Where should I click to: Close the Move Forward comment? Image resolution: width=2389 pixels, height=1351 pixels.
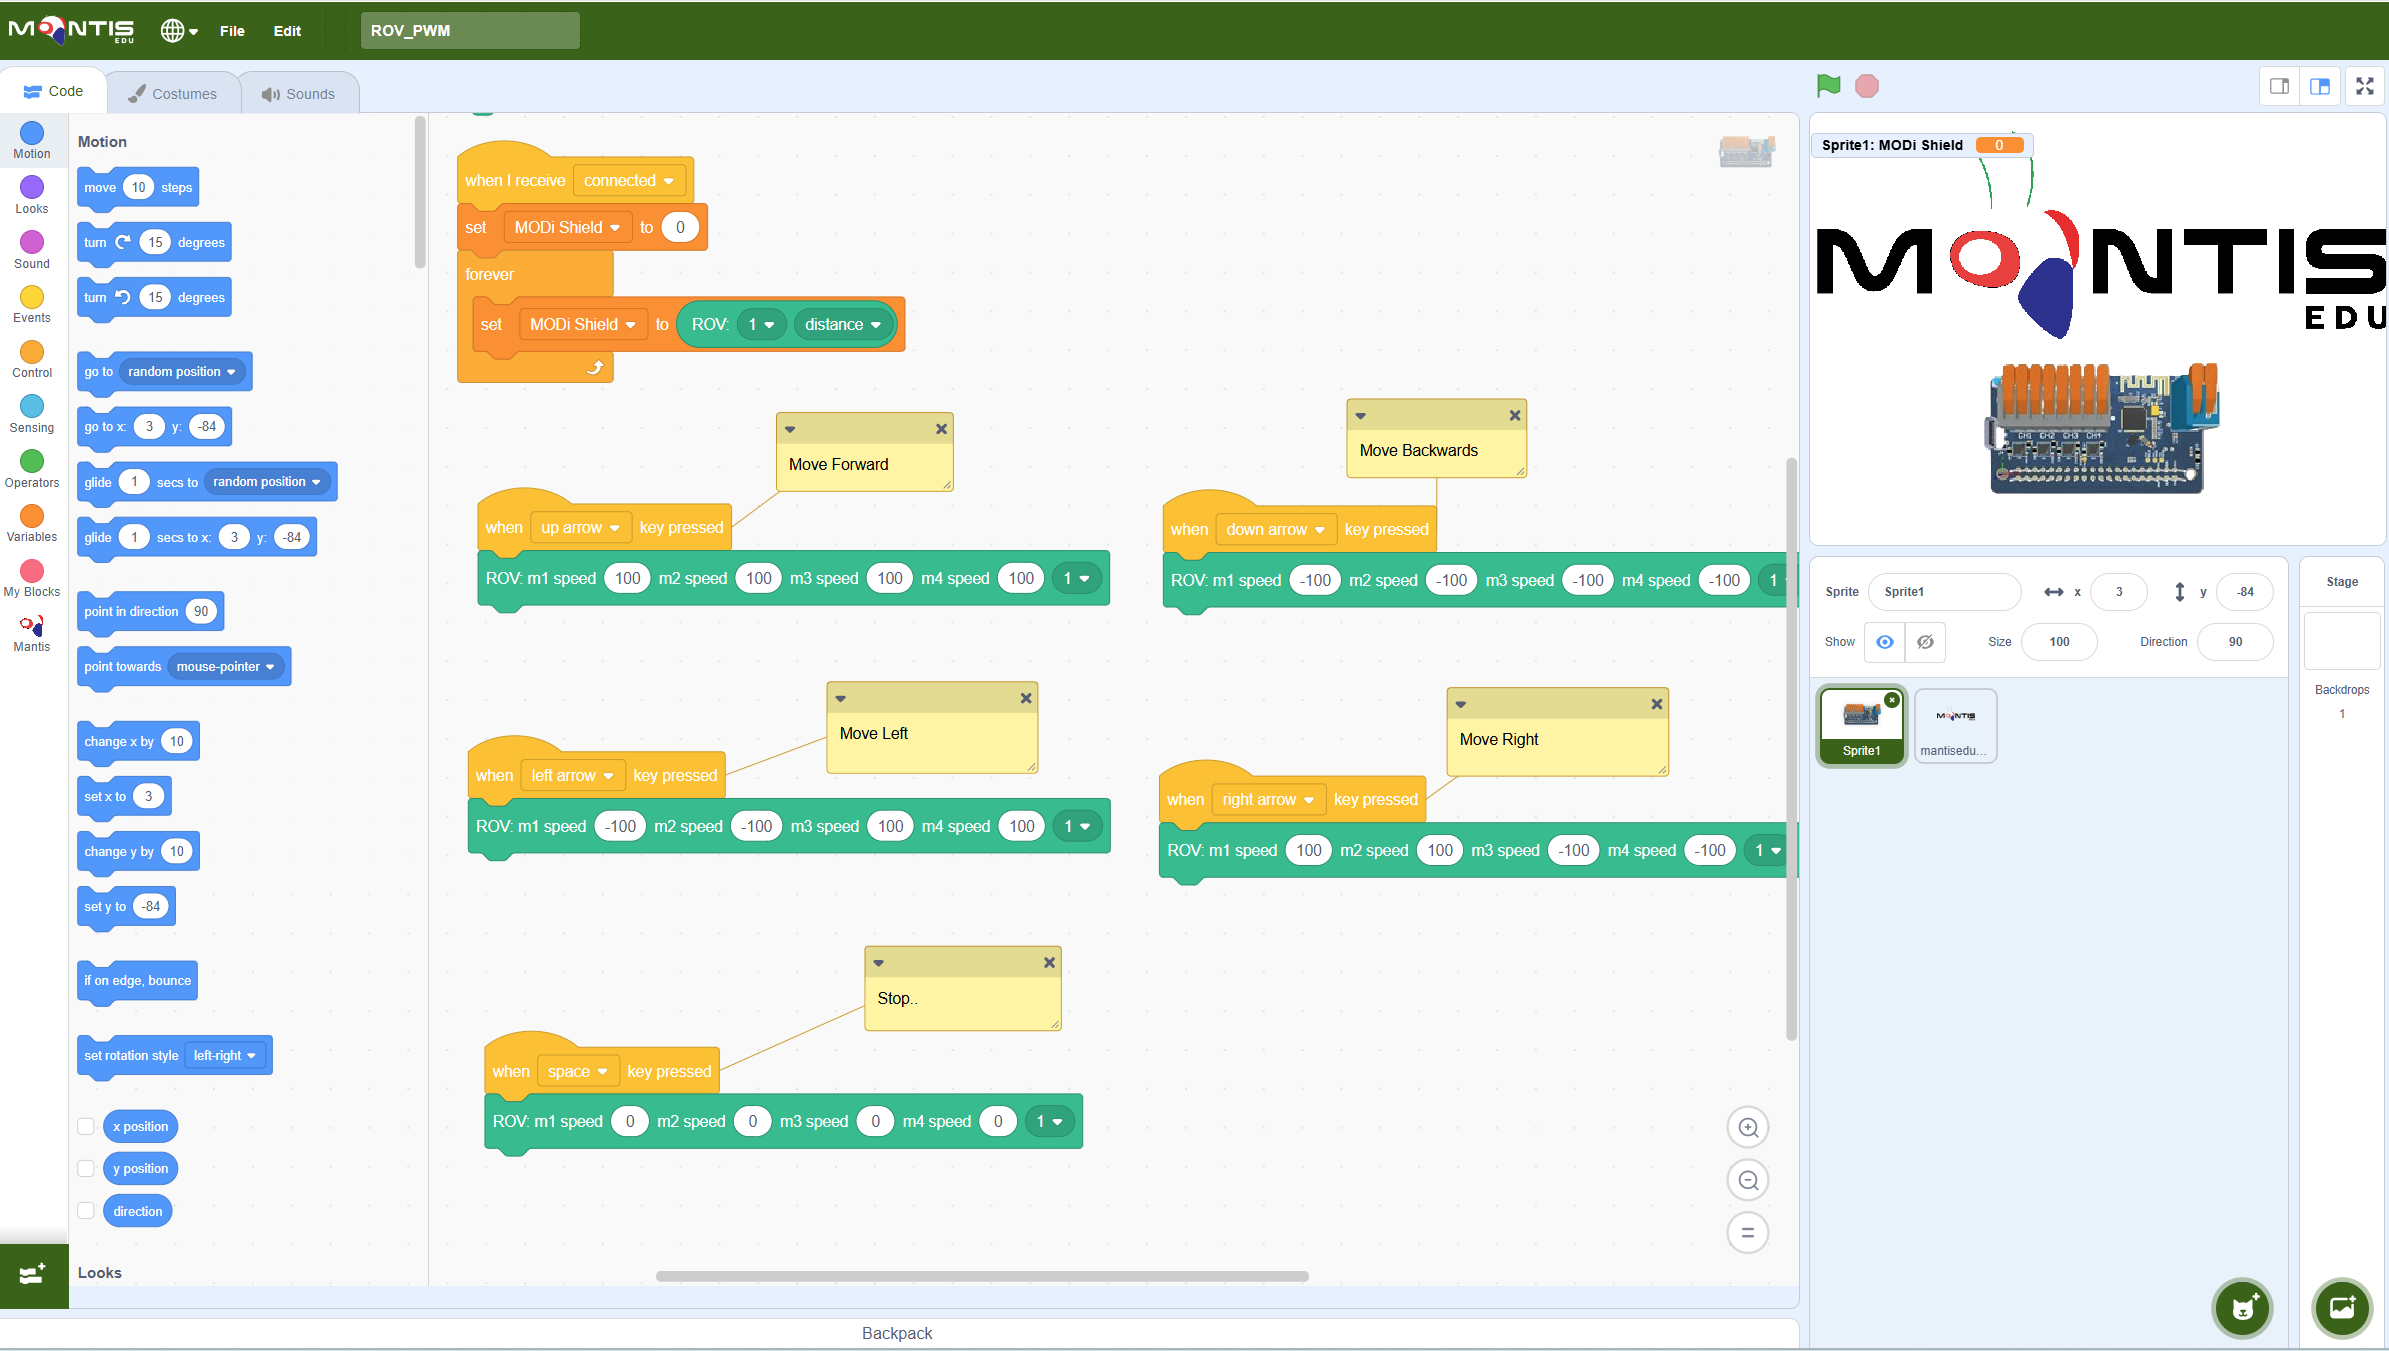pos(941,429)
